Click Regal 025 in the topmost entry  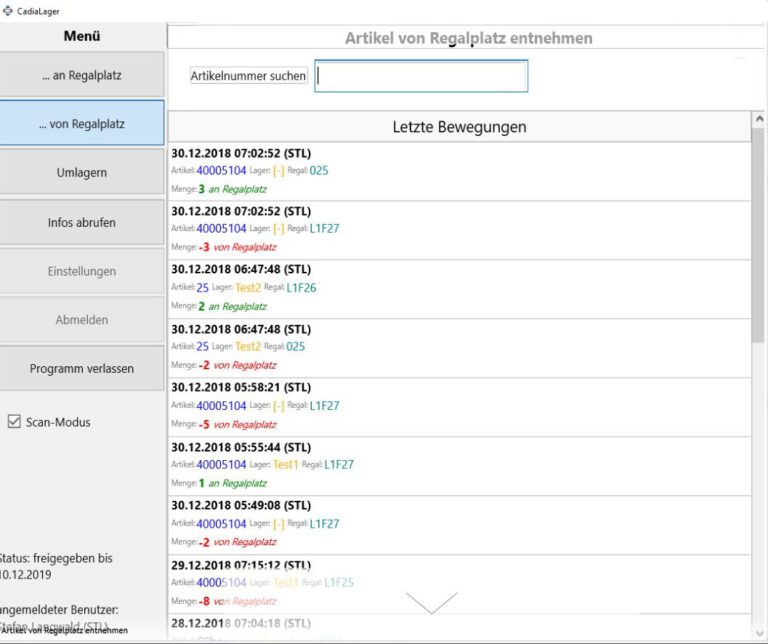[x=319, y=171]
